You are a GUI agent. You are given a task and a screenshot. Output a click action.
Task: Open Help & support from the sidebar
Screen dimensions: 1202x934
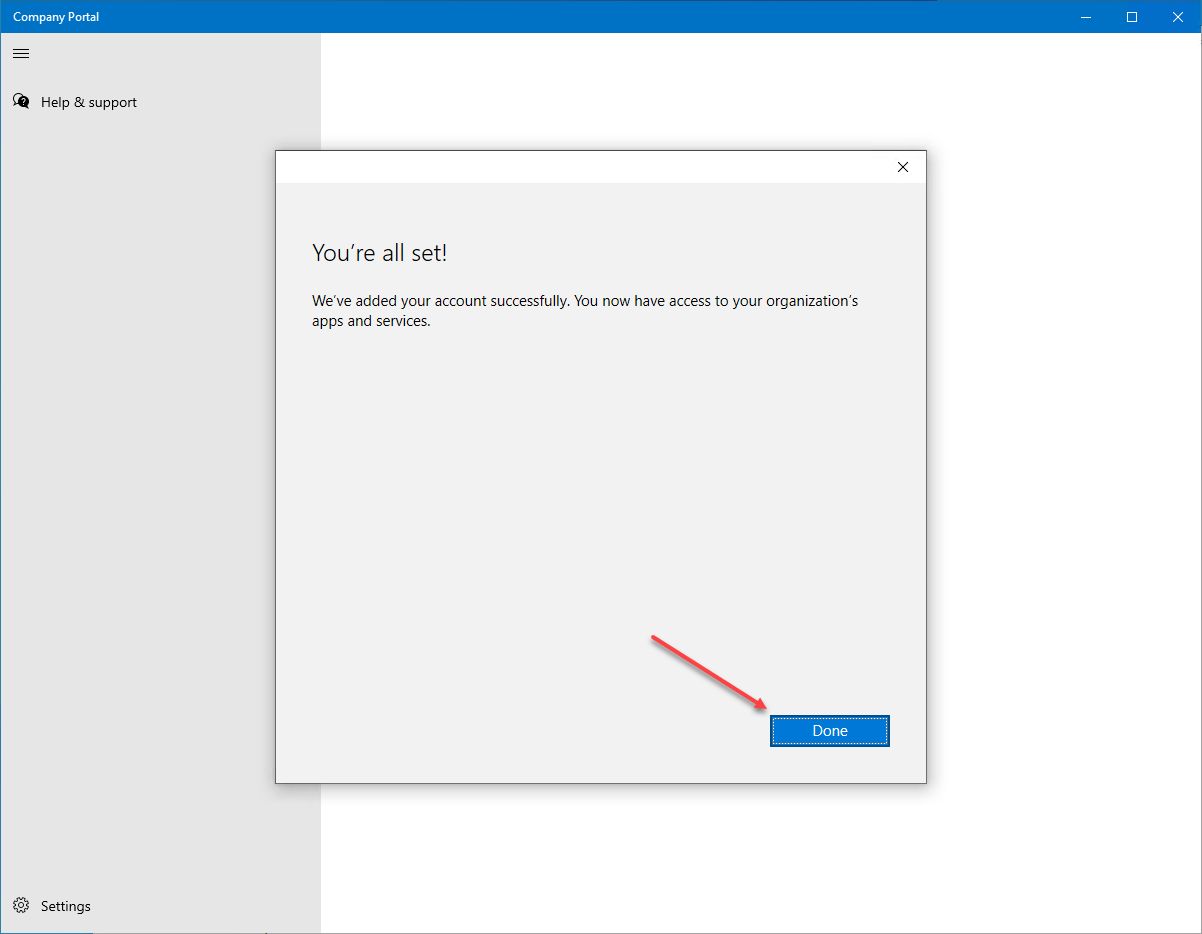[x=89, y=101]
